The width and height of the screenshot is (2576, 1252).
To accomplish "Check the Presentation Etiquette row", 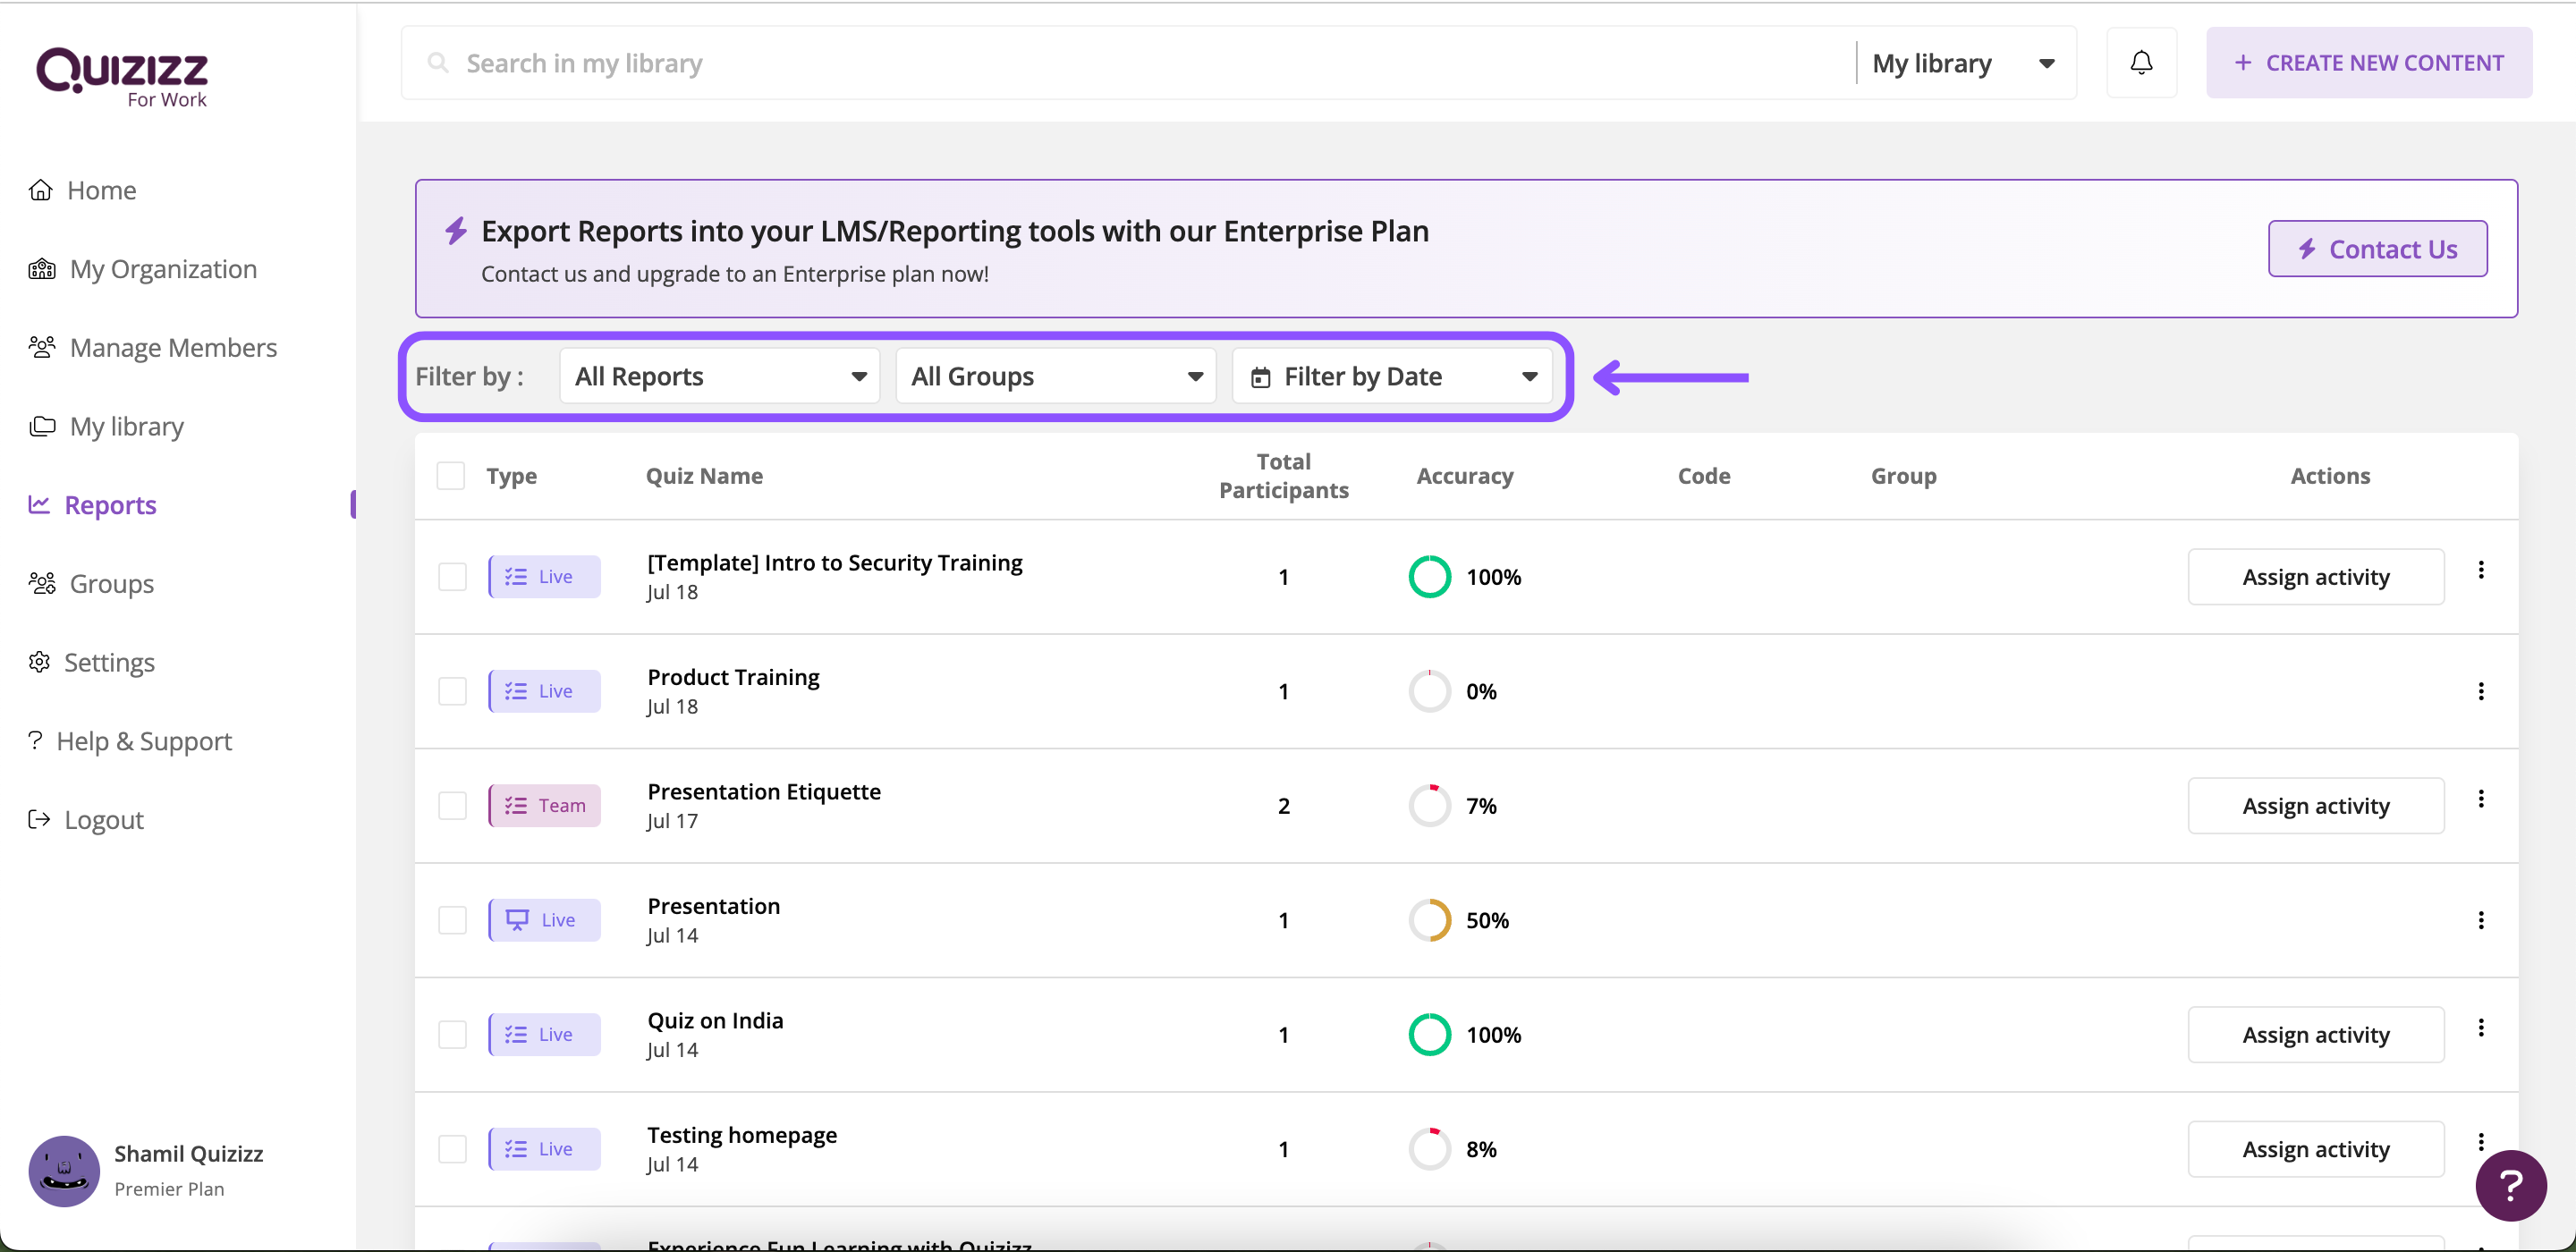I will click(x=452, y=806).
